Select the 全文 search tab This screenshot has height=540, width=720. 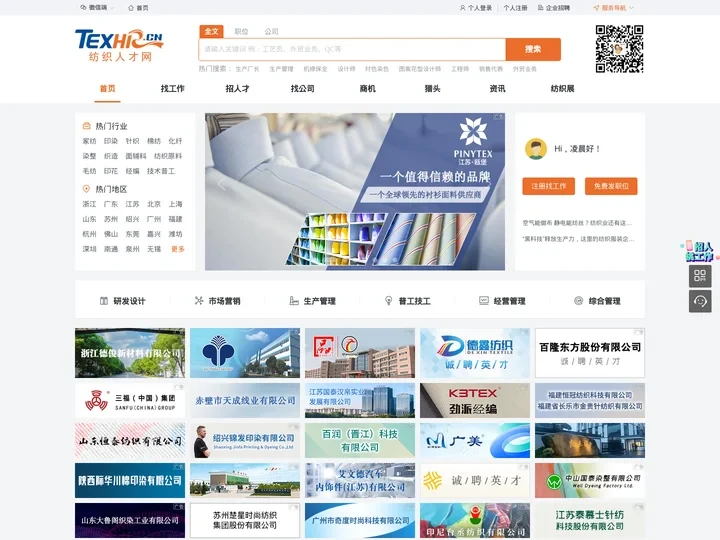tap(211, 31)
